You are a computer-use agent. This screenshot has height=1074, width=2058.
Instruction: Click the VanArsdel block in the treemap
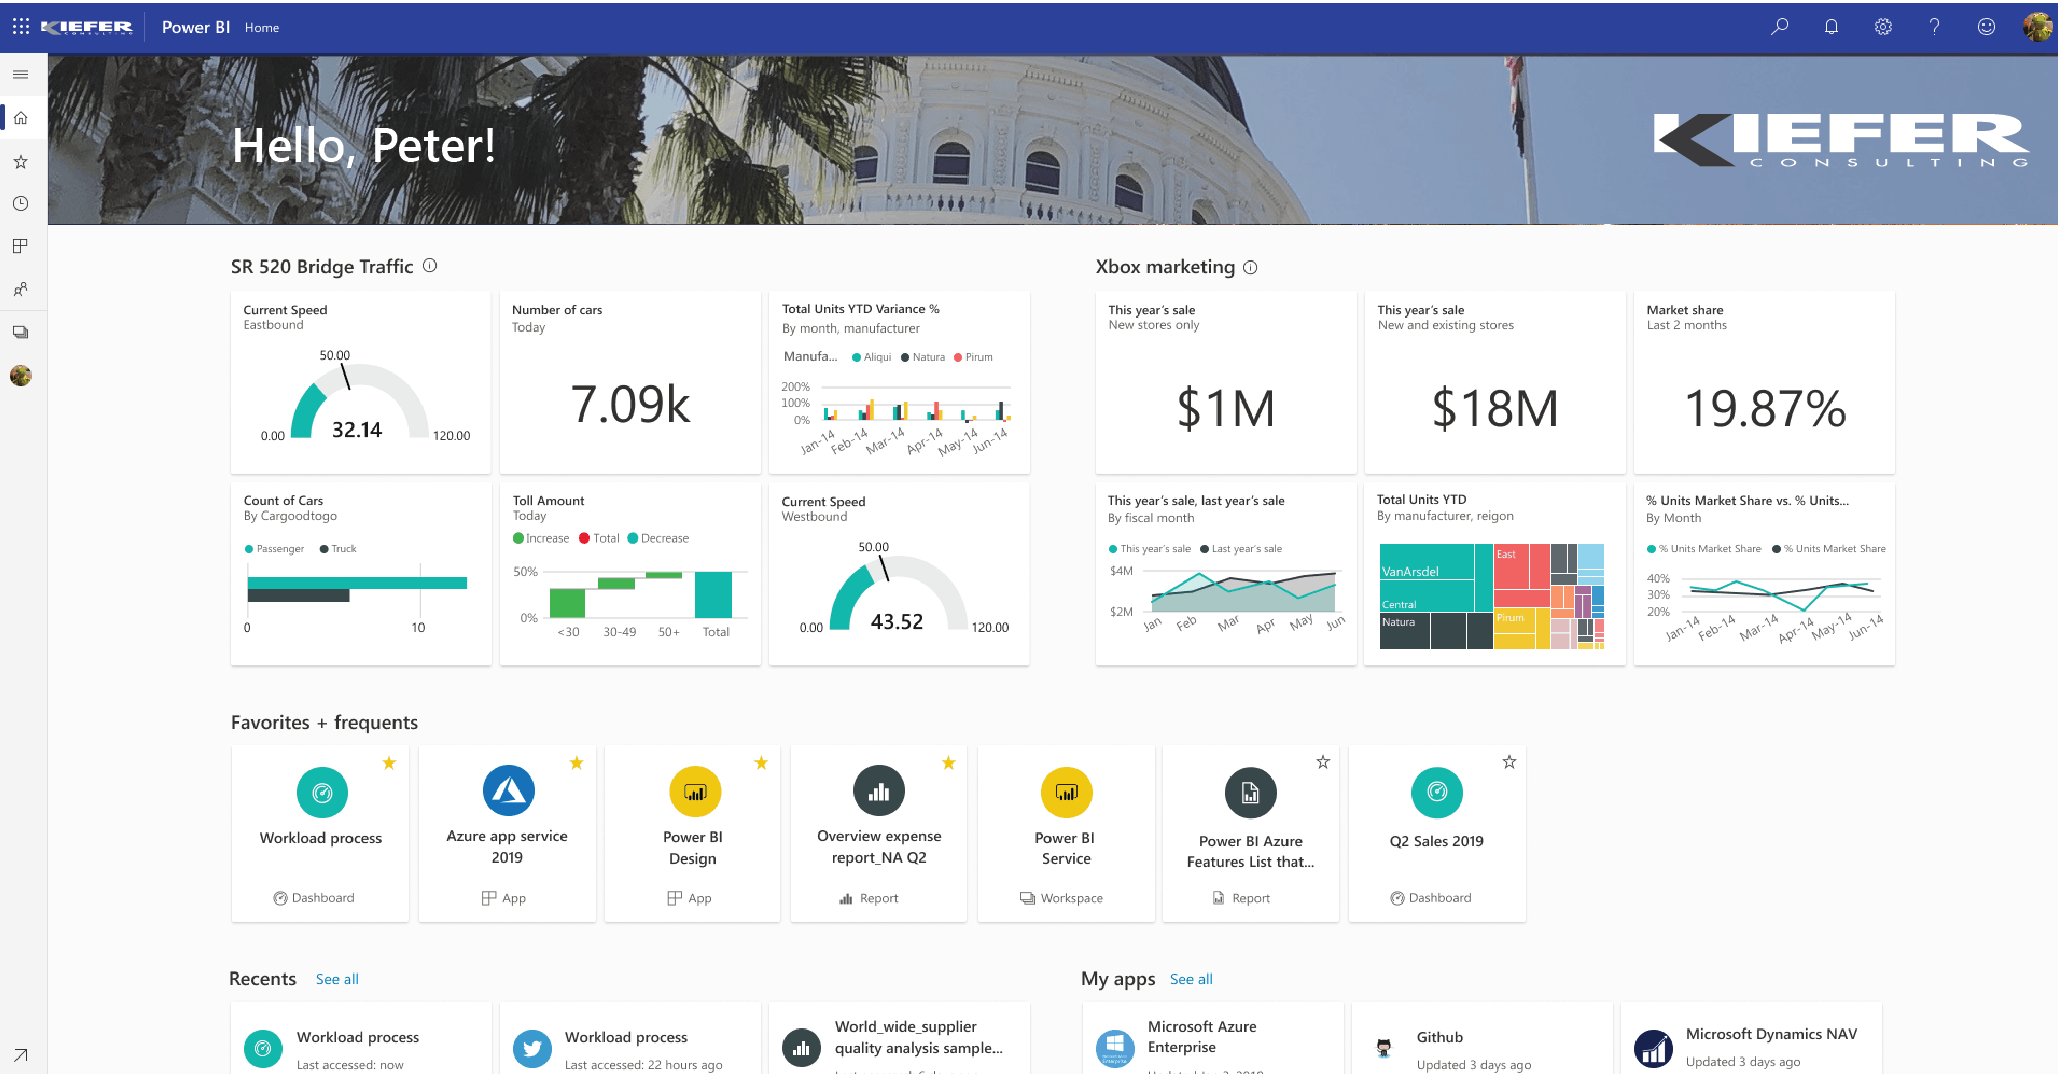pyautogui.click(x=1427, y=562)
